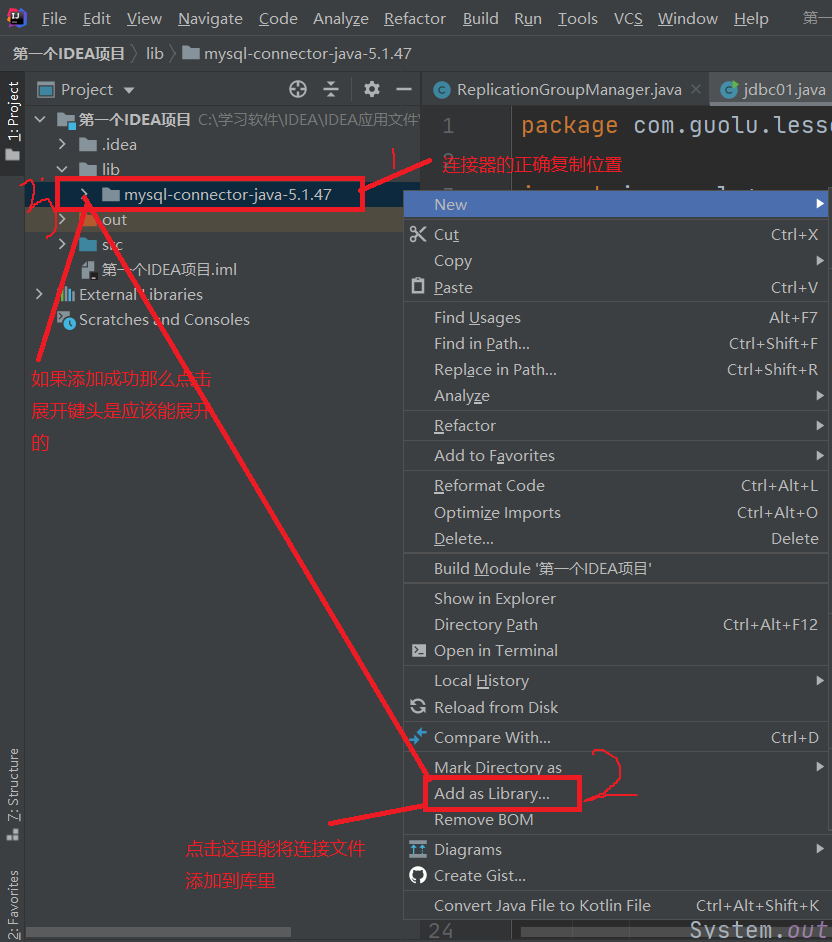Image resolution: width=832 pixels, height=942 pixels.
Task: Click the Paste clipboard icon
Action: (x=418, y=287)
